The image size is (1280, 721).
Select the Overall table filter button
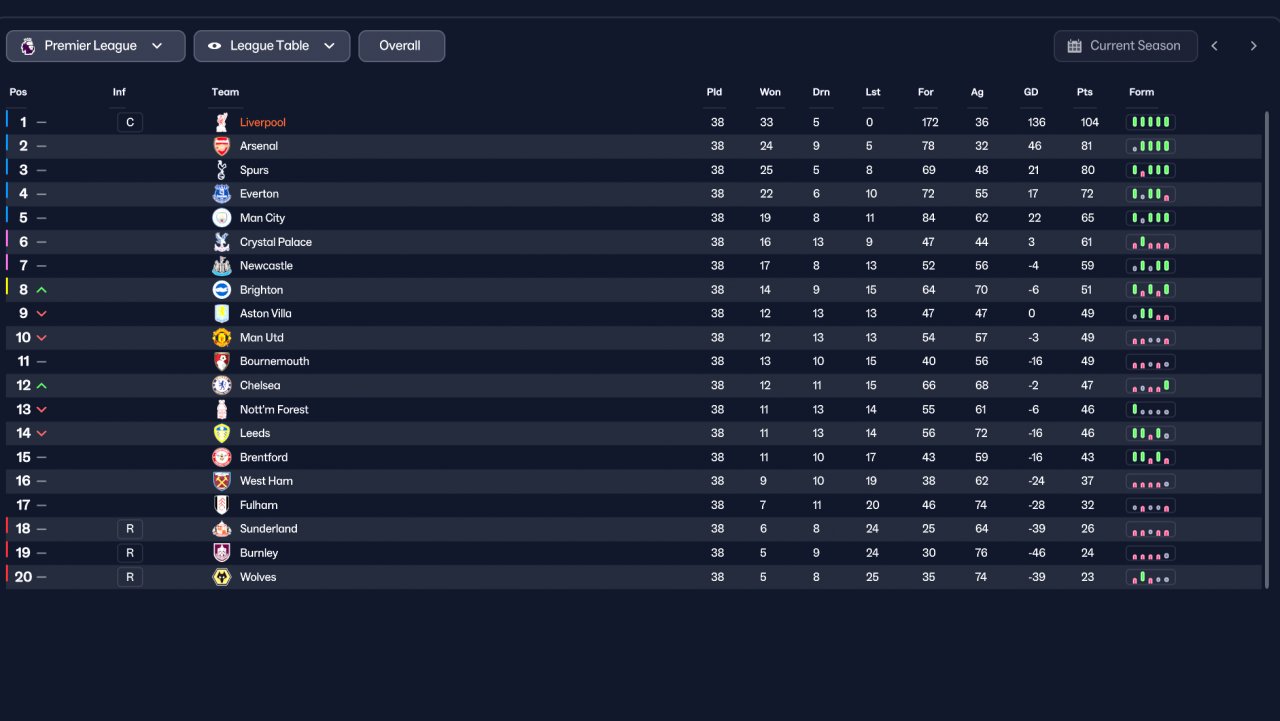pyautogui.click(x=401, y=46)
